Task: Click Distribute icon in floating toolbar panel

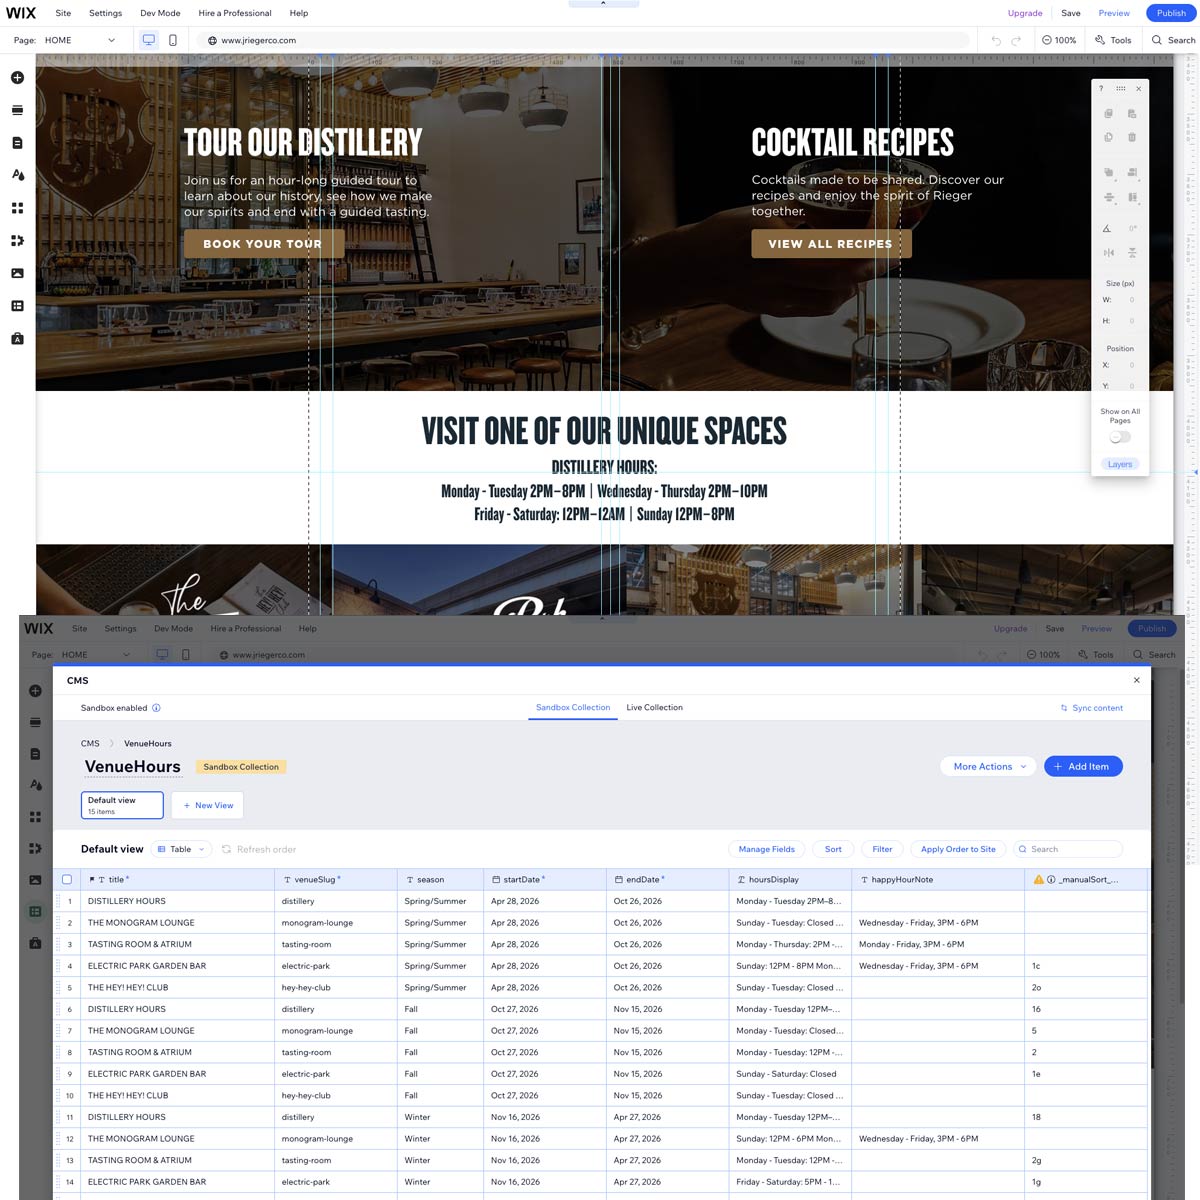Action: [x=1108, y=197]
